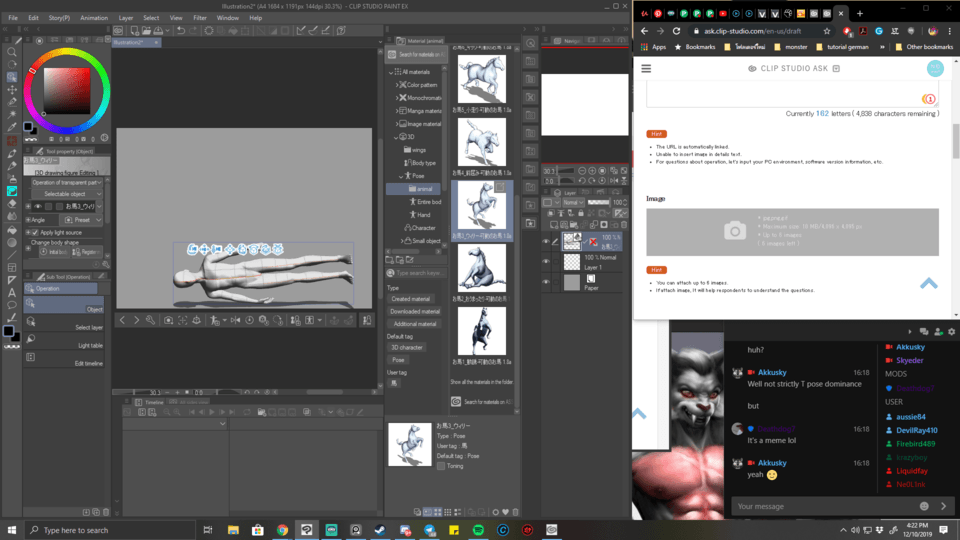Image resolution: width=960 pixels, height=540 pixels.
Task: Click Show all the materials in the folder
Action: pos(482,382)
